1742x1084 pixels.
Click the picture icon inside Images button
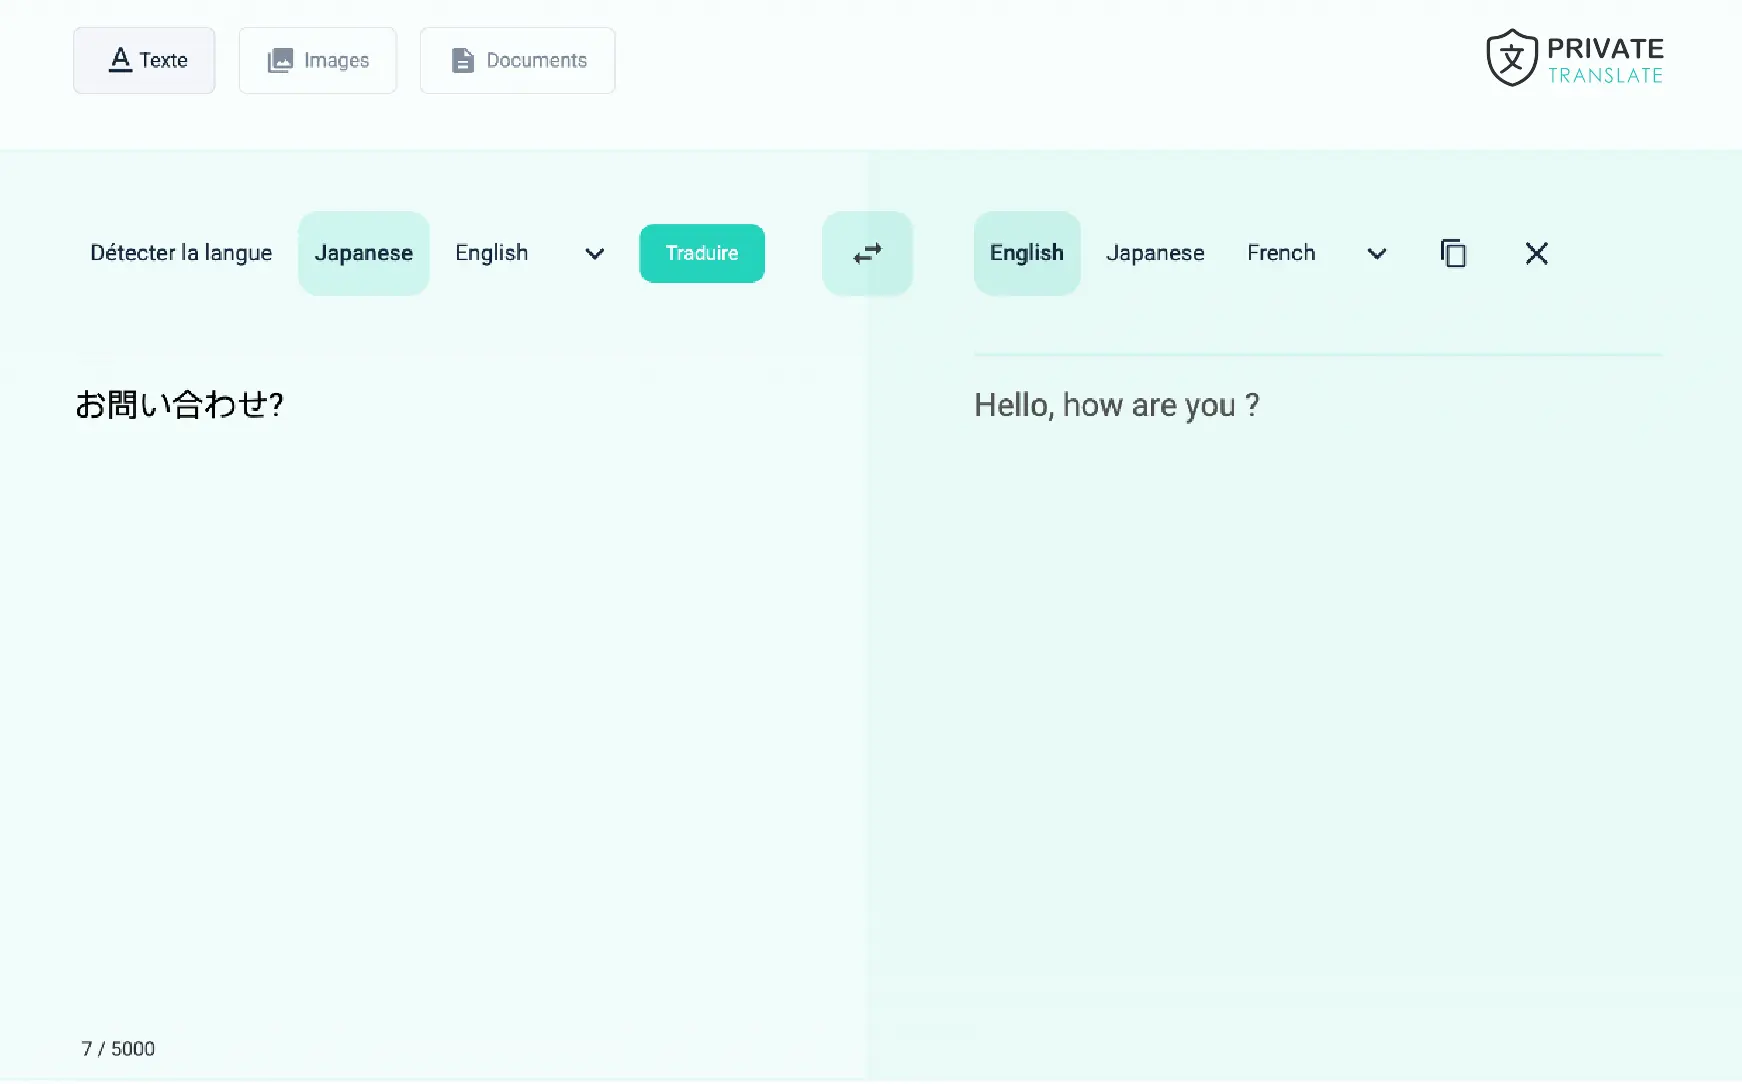pyautogui.click(x=281, y=60)
